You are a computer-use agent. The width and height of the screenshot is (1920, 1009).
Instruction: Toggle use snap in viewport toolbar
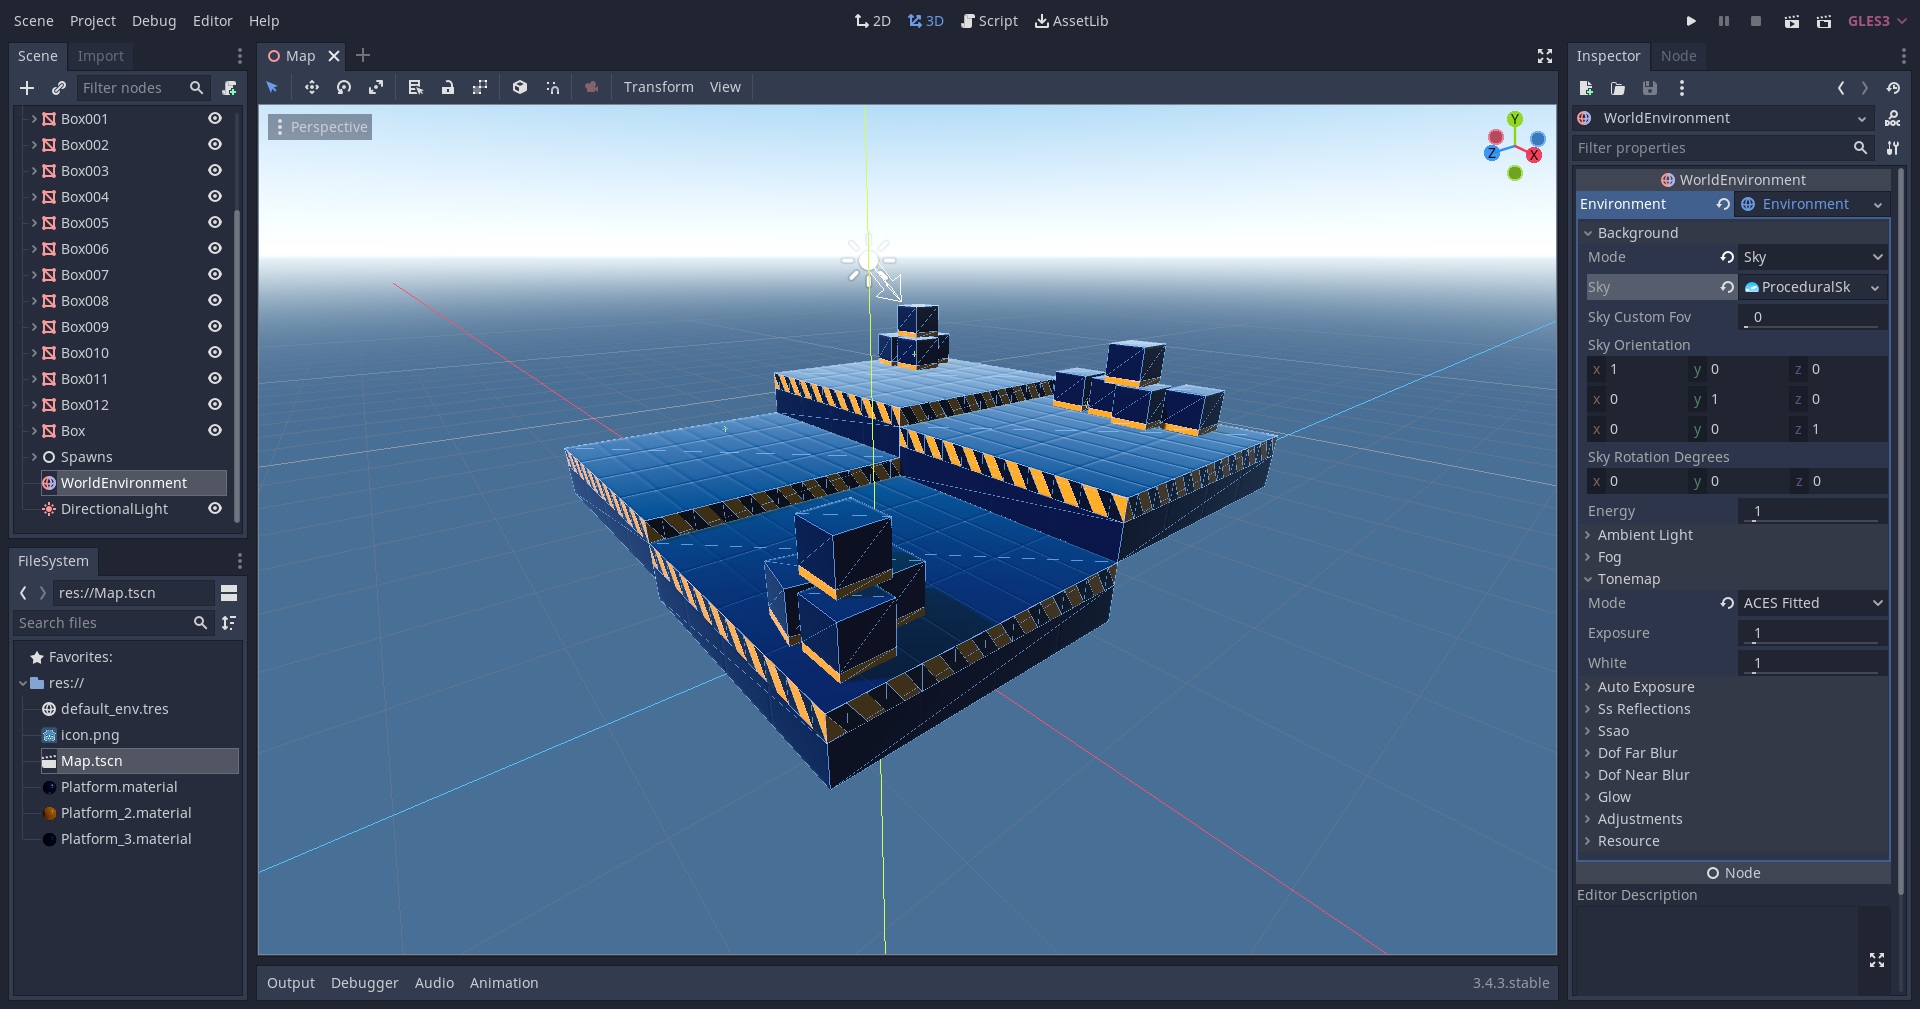click(552, 87)
